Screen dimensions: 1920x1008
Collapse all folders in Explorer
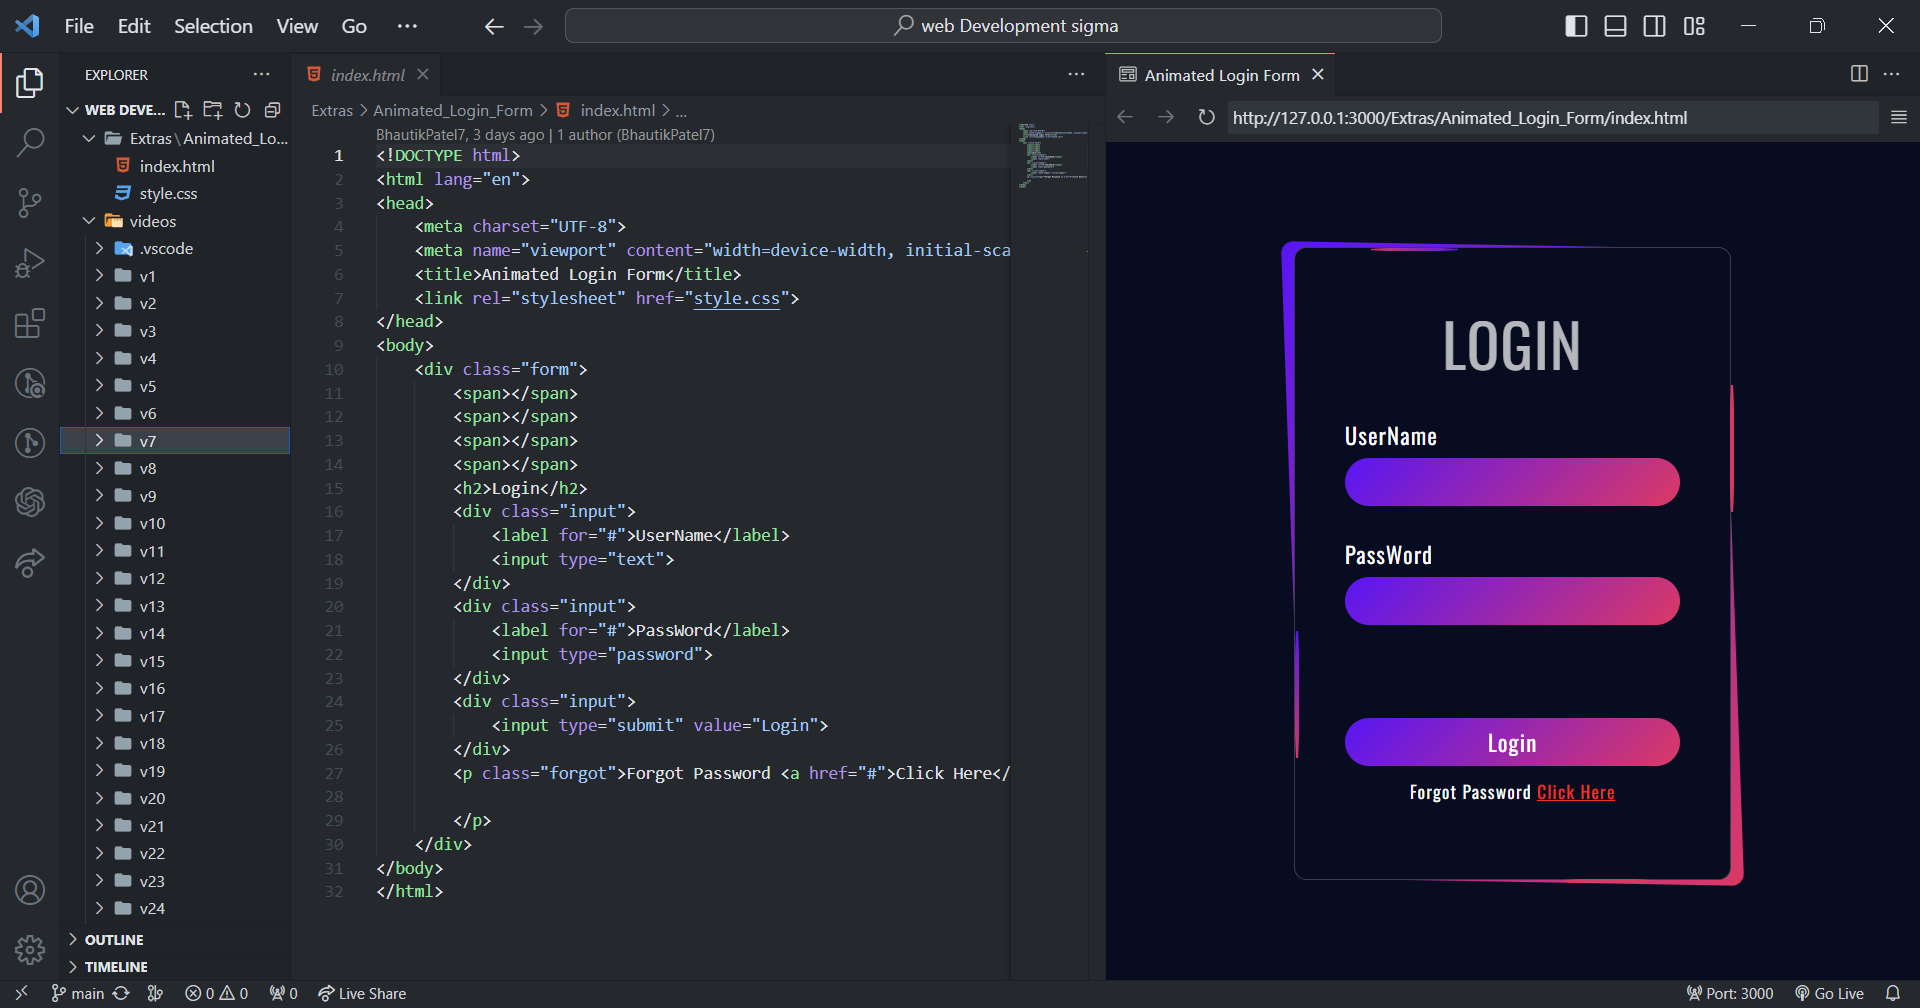coord(272,110)
